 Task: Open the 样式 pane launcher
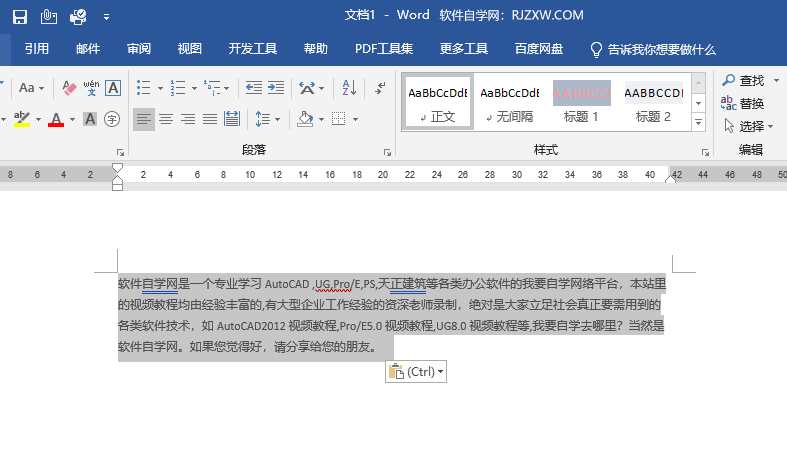pos(705,152)
